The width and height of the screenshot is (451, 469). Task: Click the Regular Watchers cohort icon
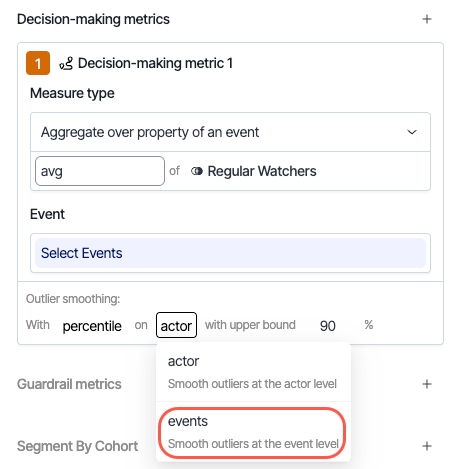click(x=197, y=171)
